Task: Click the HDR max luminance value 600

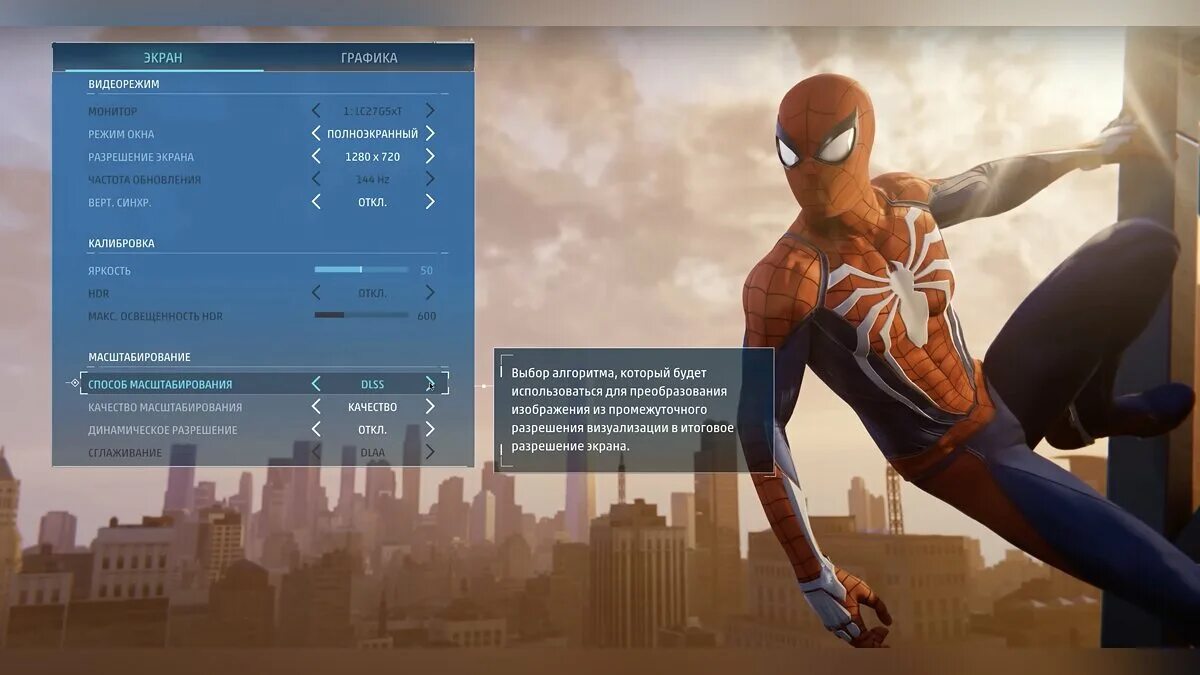Action: point(426,316)
